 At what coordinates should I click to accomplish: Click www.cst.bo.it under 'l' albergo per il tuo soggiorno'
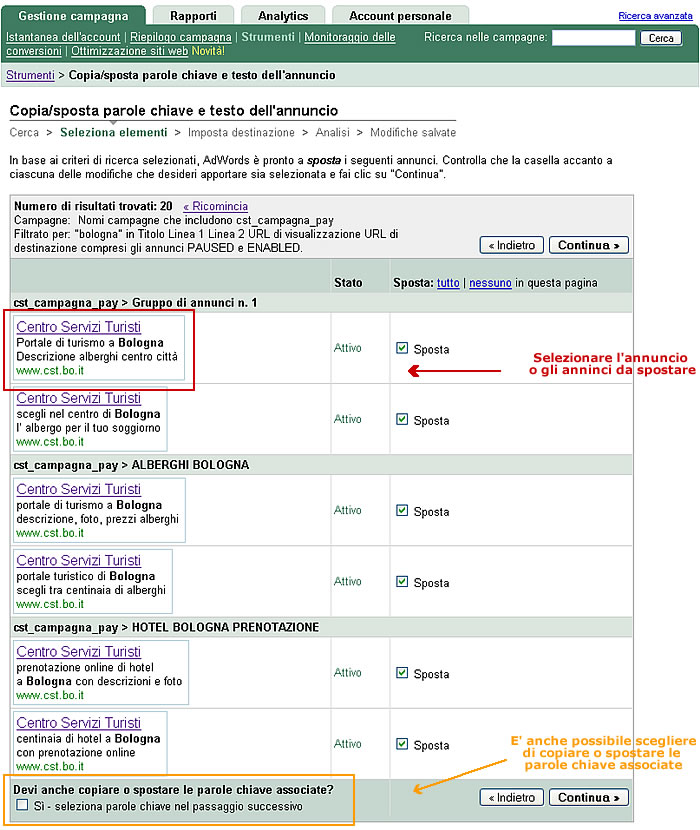point(50,442)
